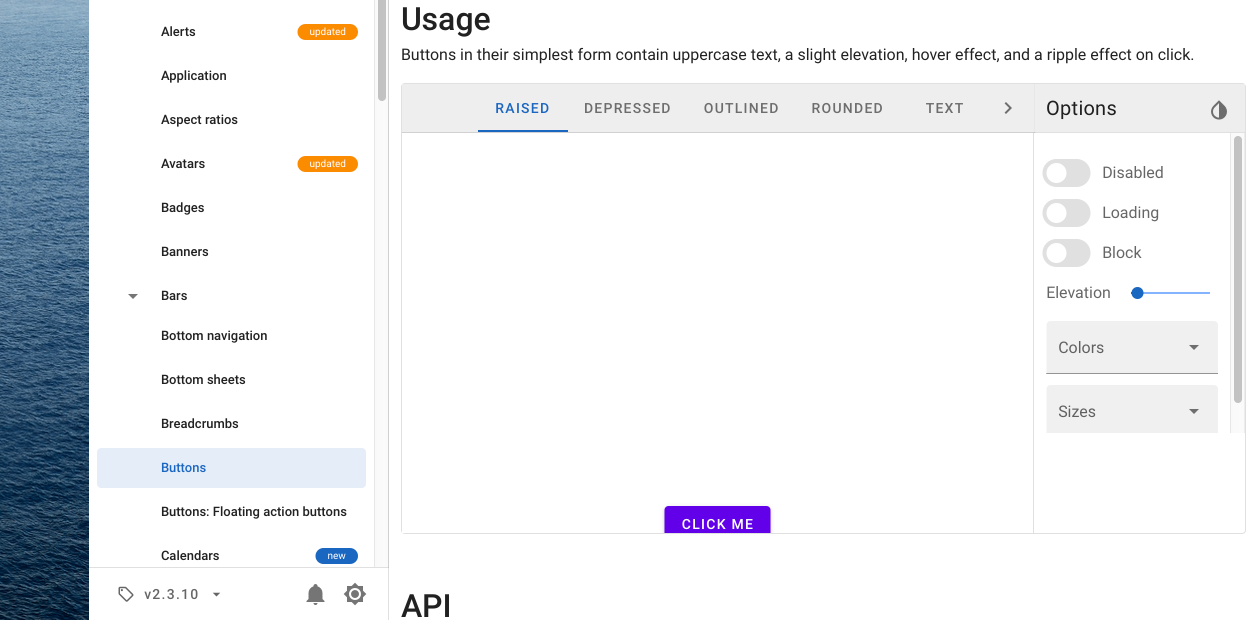1256x620 pixels.
Task: Collapse the Bars section in the sidebar
Action: point(133,295)
